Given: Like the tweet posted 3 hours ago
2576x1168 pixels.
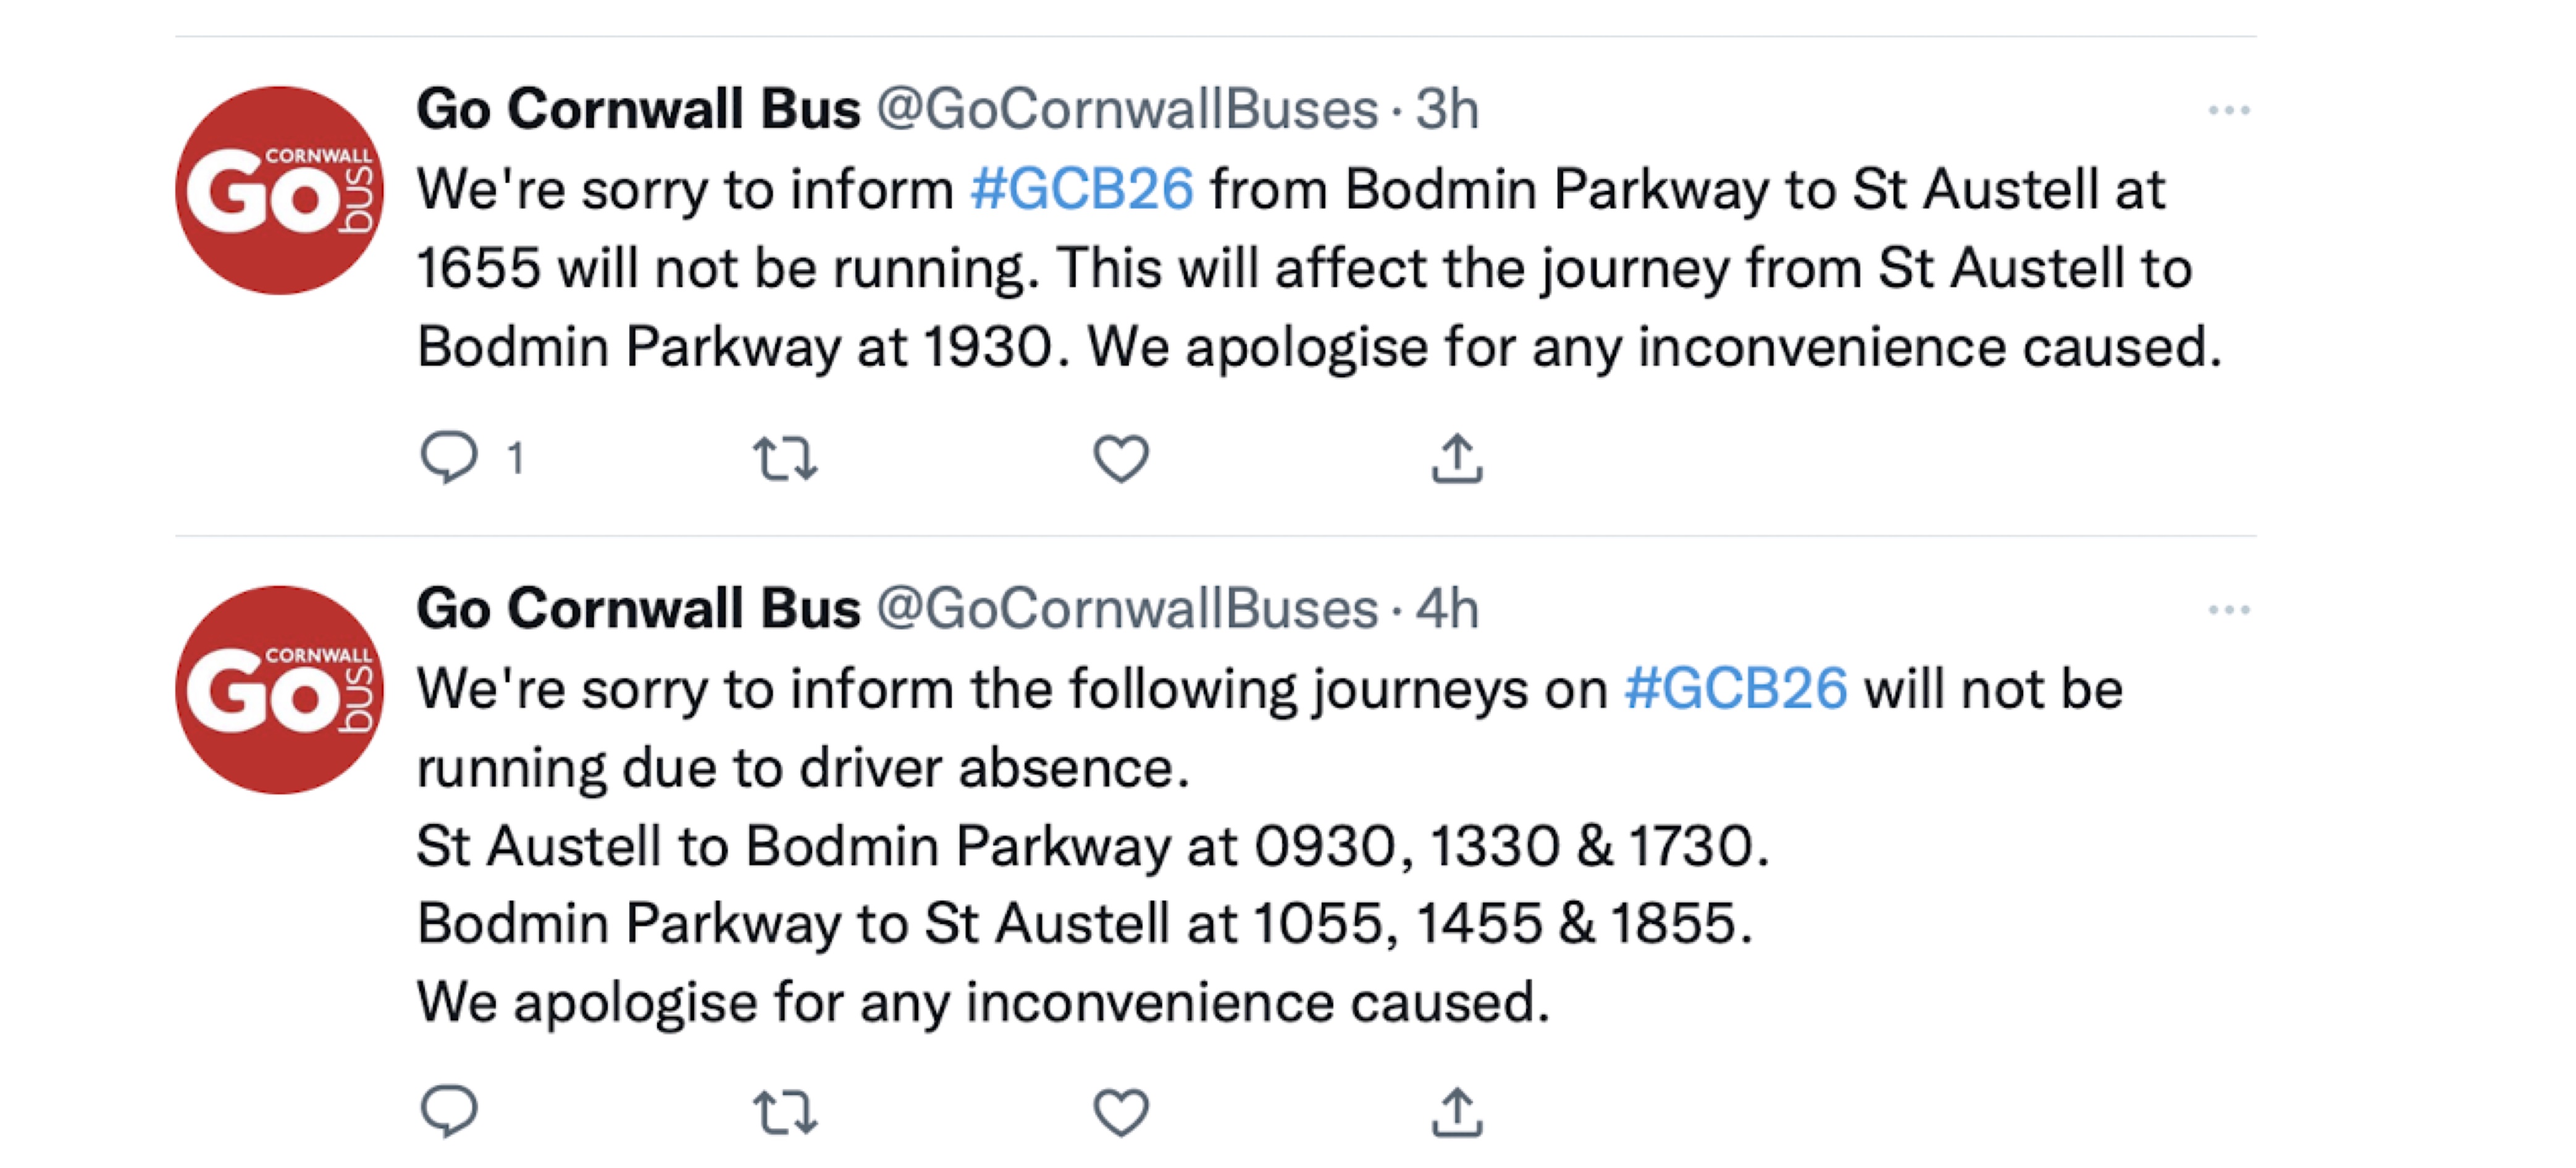Looking at the screenshot, I should click(1122, 458).
